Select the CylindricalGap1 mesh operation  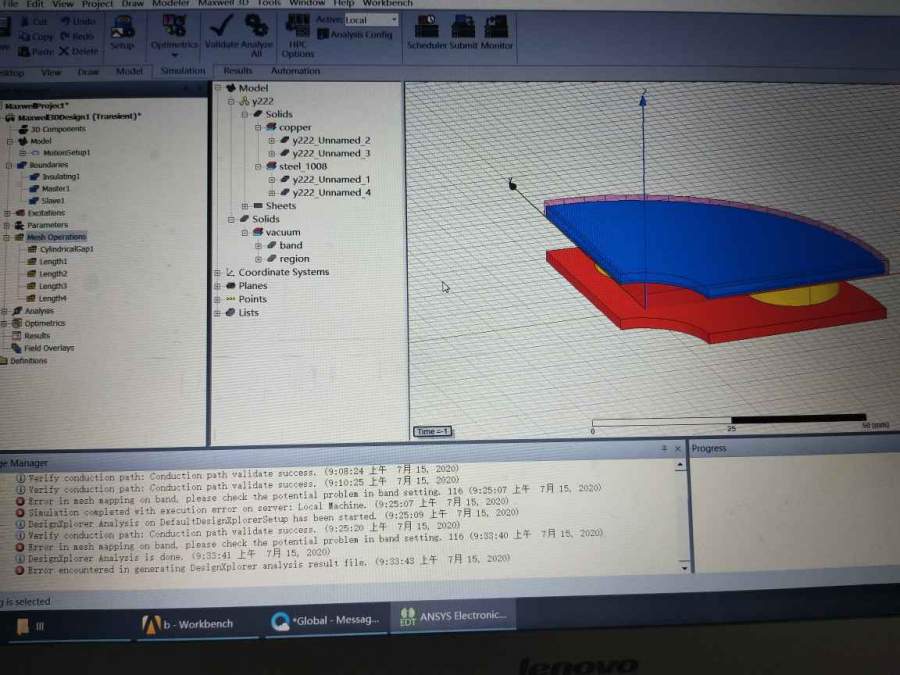(x=66, y=249)
